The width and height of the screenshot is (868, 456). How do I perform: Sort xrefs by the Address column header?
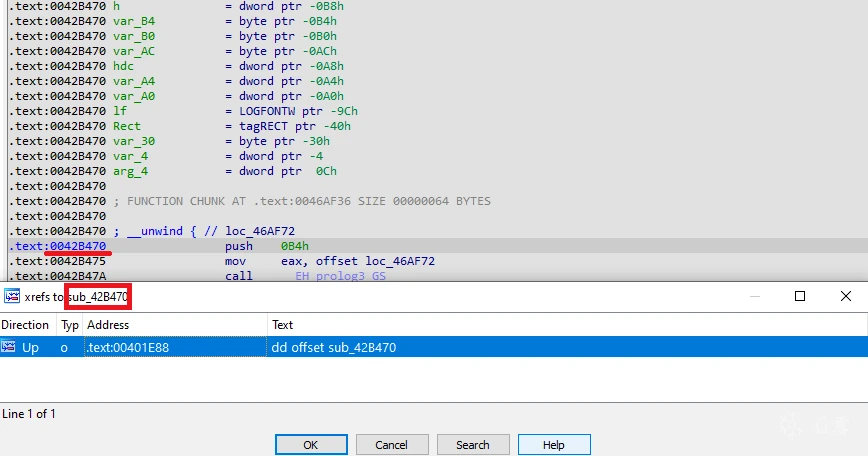pyautogui.click(x=175, y=325)
